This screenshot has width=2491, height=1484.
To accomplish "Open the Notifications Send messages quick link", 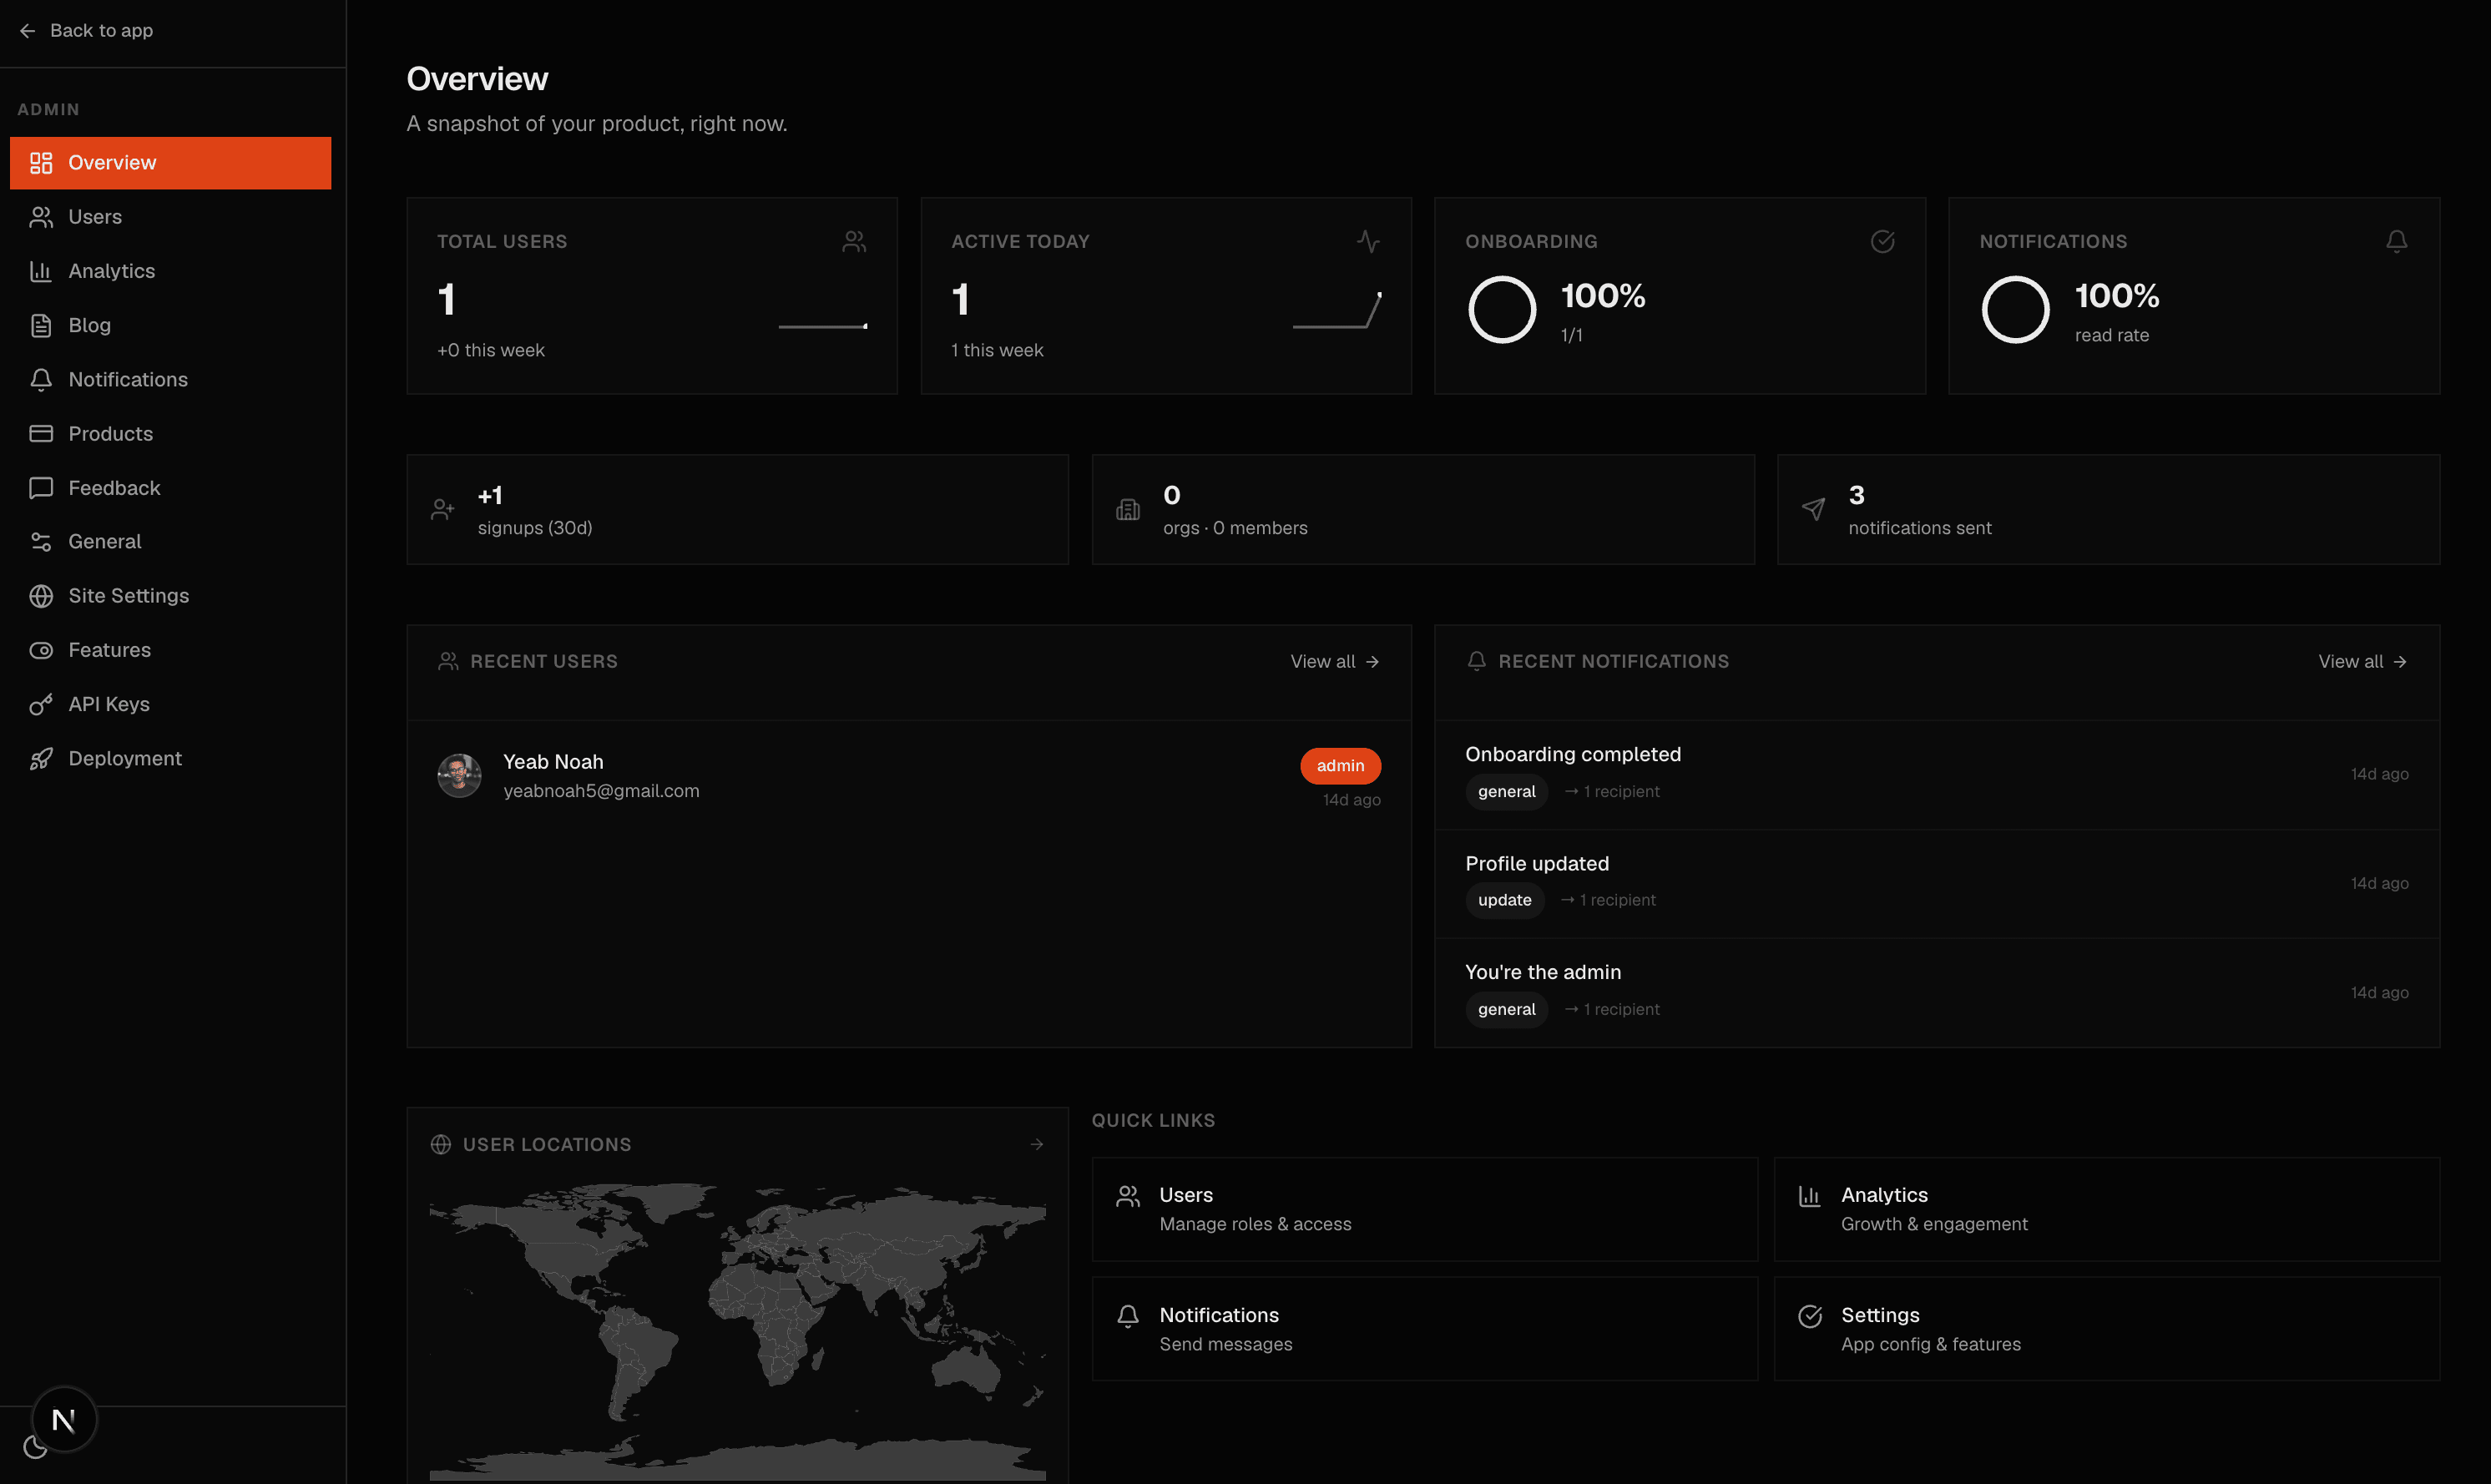I will tap(1425, 1329).
